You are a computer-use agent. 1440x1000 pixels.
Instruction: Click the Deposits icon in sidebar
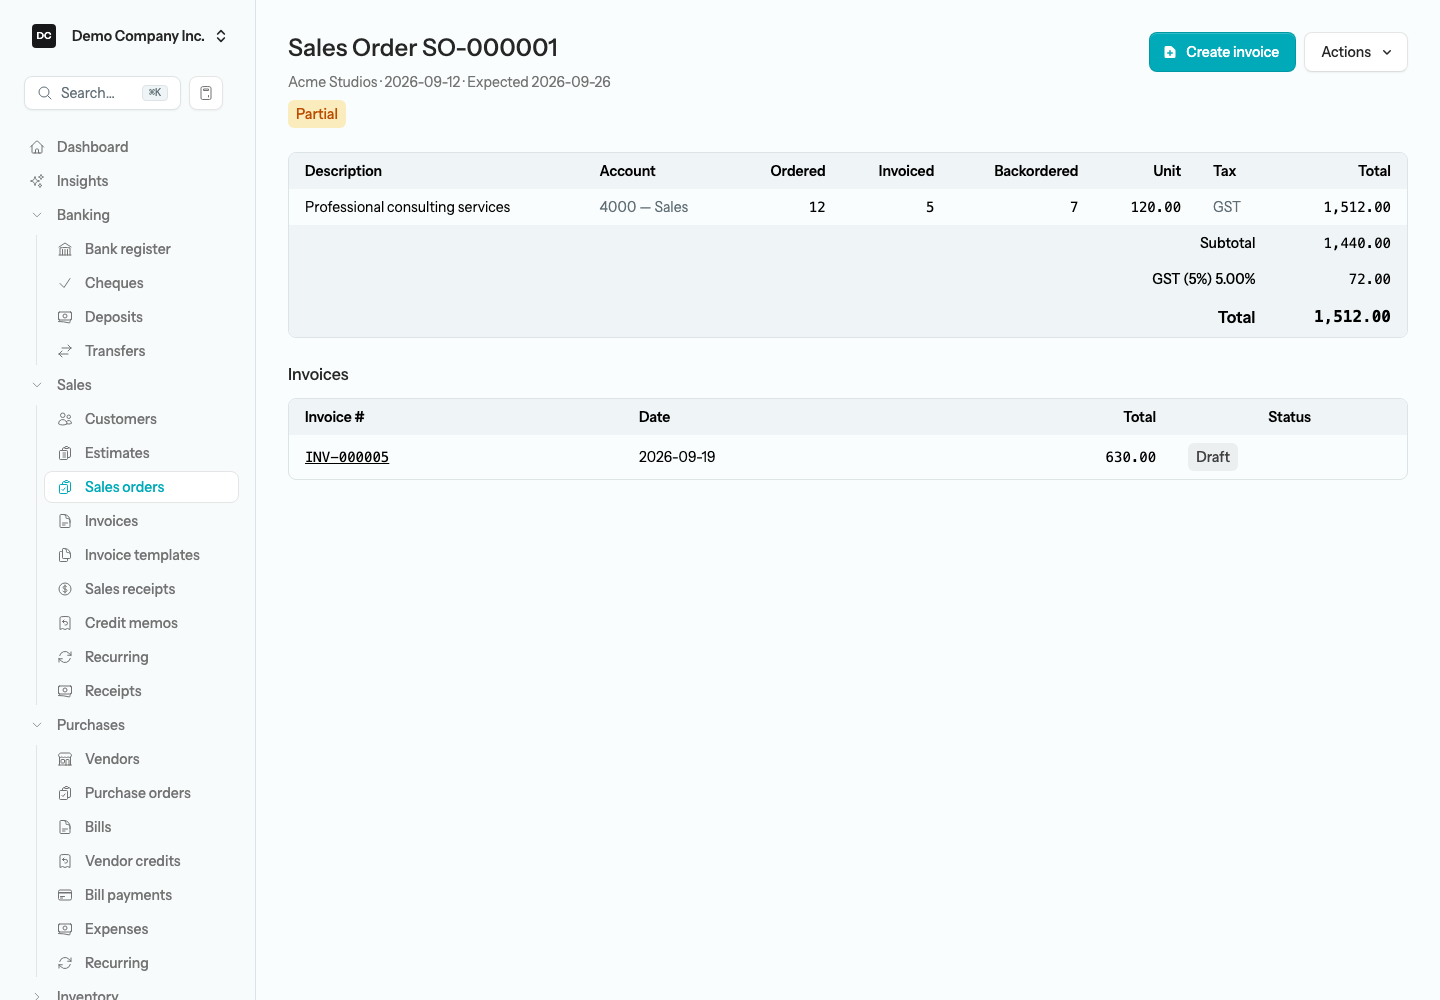65,317
